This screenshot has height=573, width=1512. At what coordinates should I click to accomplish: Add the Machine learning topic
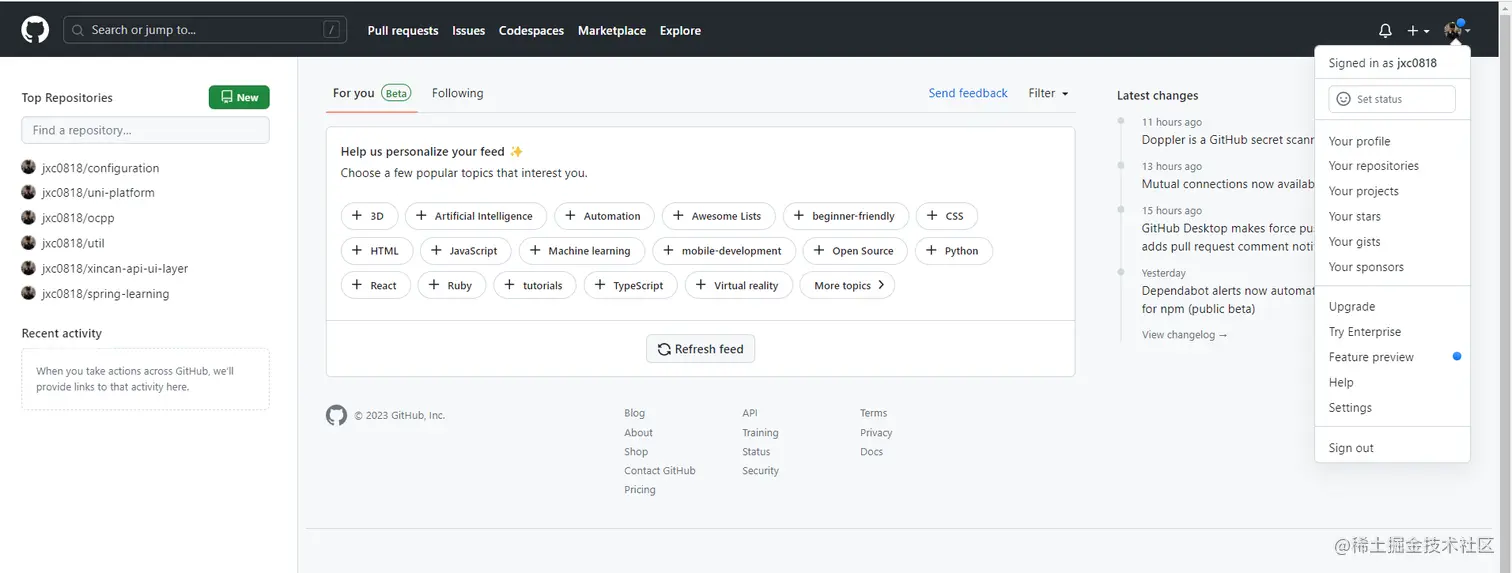click(582, 251)
